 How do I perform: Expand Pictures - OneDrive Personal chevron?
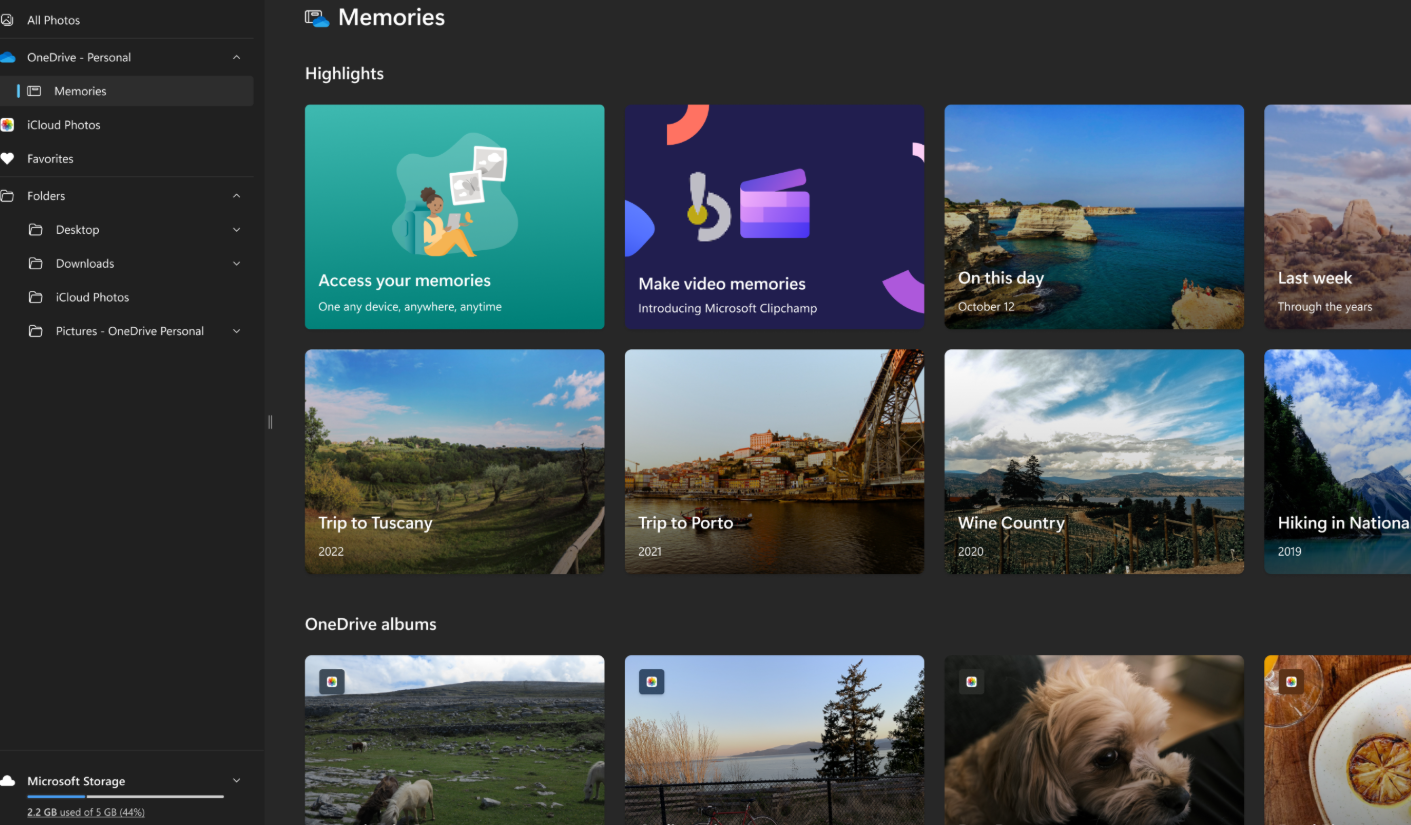(x=236, y=331)
